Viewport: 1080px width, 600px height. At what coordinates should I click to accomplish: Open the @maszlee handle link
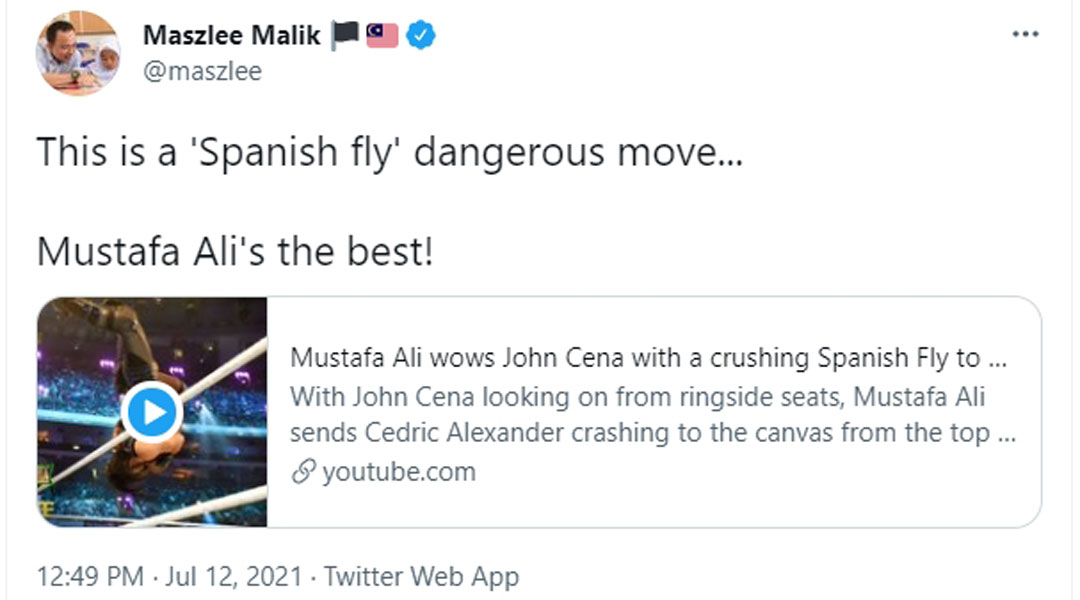click(202, 71)
